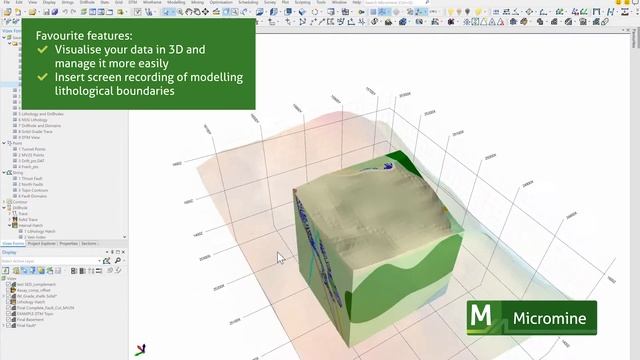Toggle the EXAMPLE DTM Topo layer checkbox
Screen dimensions: 640x360
click(8, 314)
